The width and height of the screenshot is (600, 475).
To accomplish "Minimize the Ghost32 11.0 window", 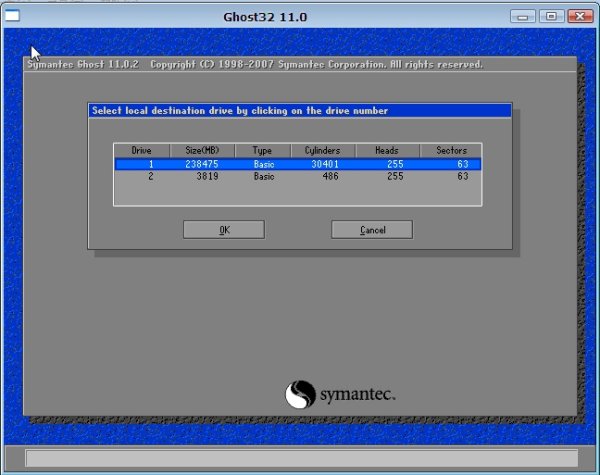I will click(523, 16).
